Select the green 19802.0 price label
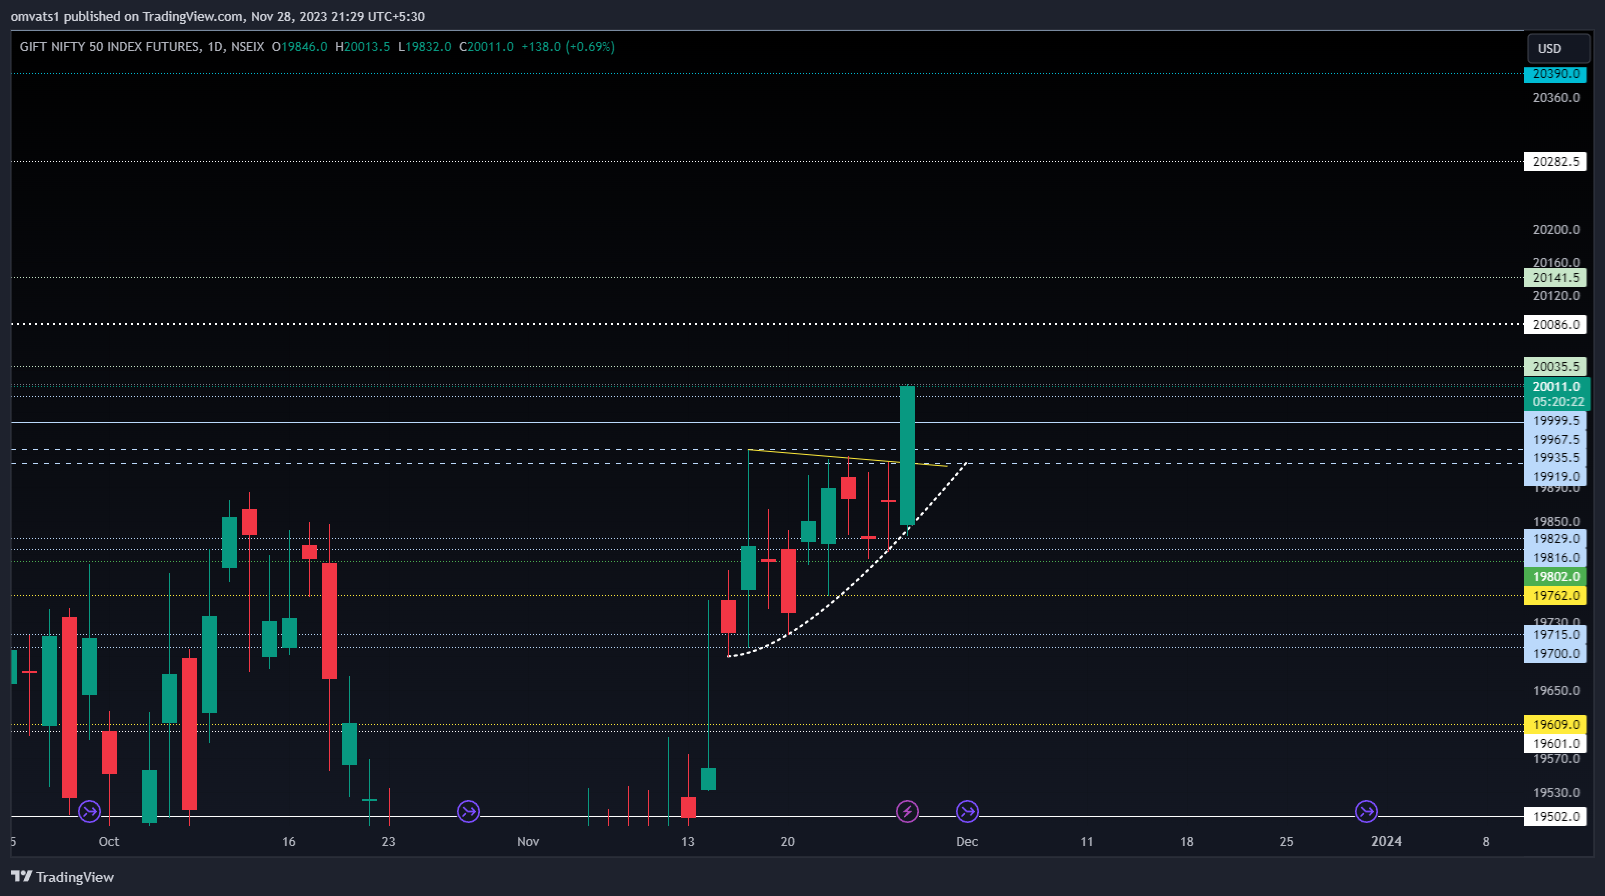 coord(1555,577)
